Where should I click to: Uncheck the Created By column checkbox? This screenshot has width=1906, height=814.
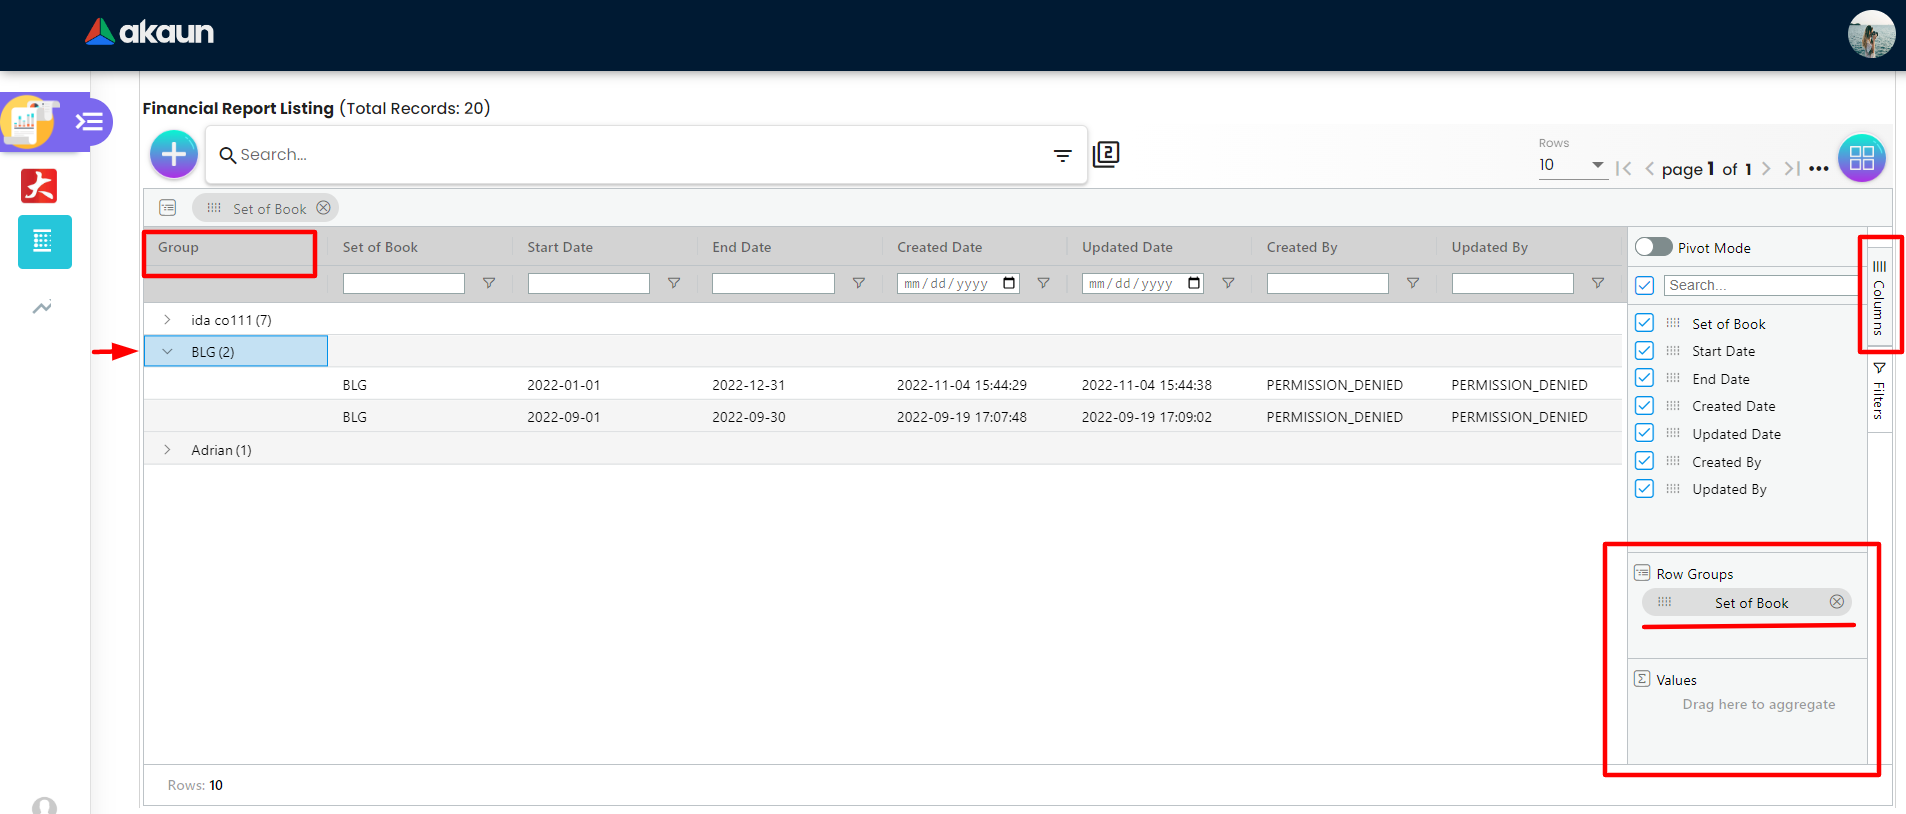tap(1644, 461)
